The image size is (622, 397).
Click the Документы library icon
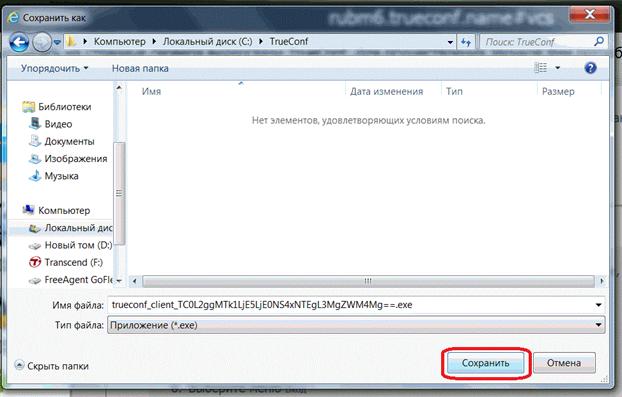click(35, 141)
